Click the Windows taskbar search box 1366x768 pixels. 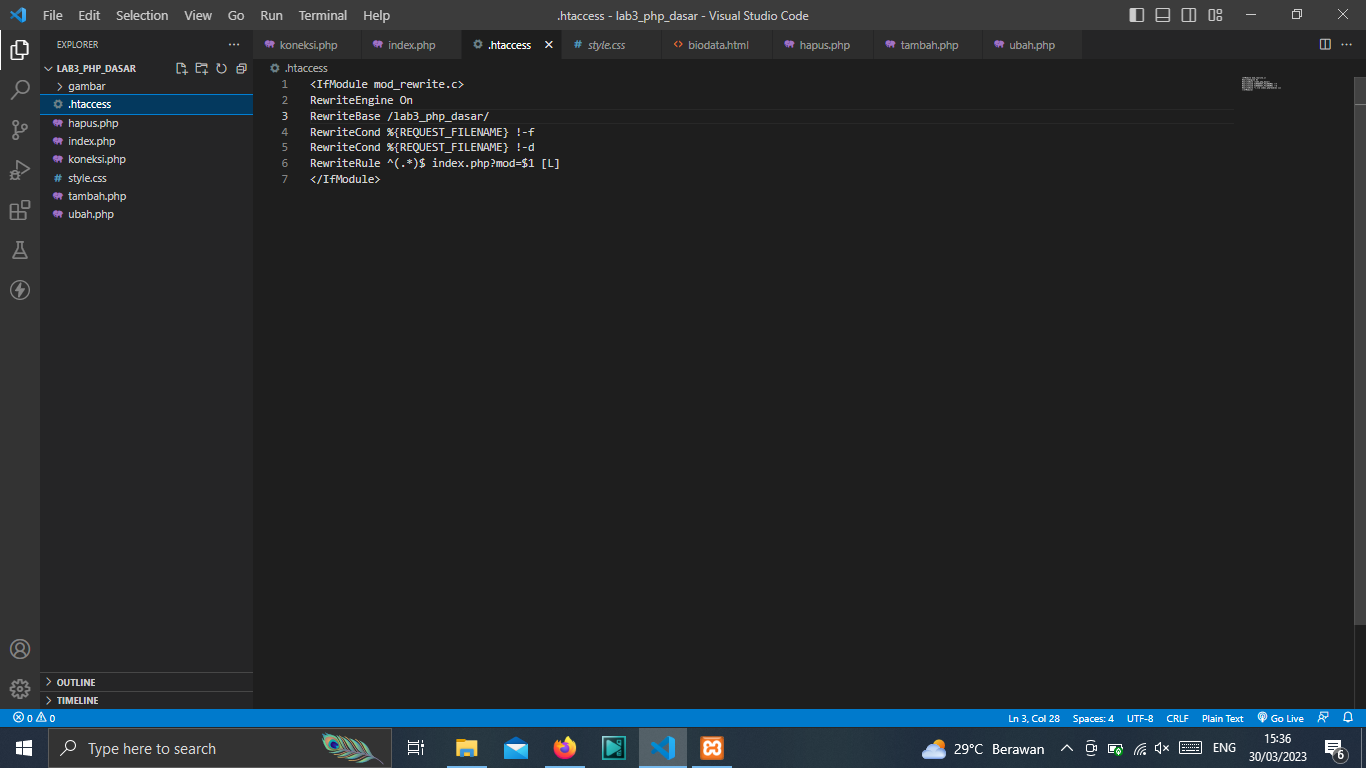[x=219, y=748]
